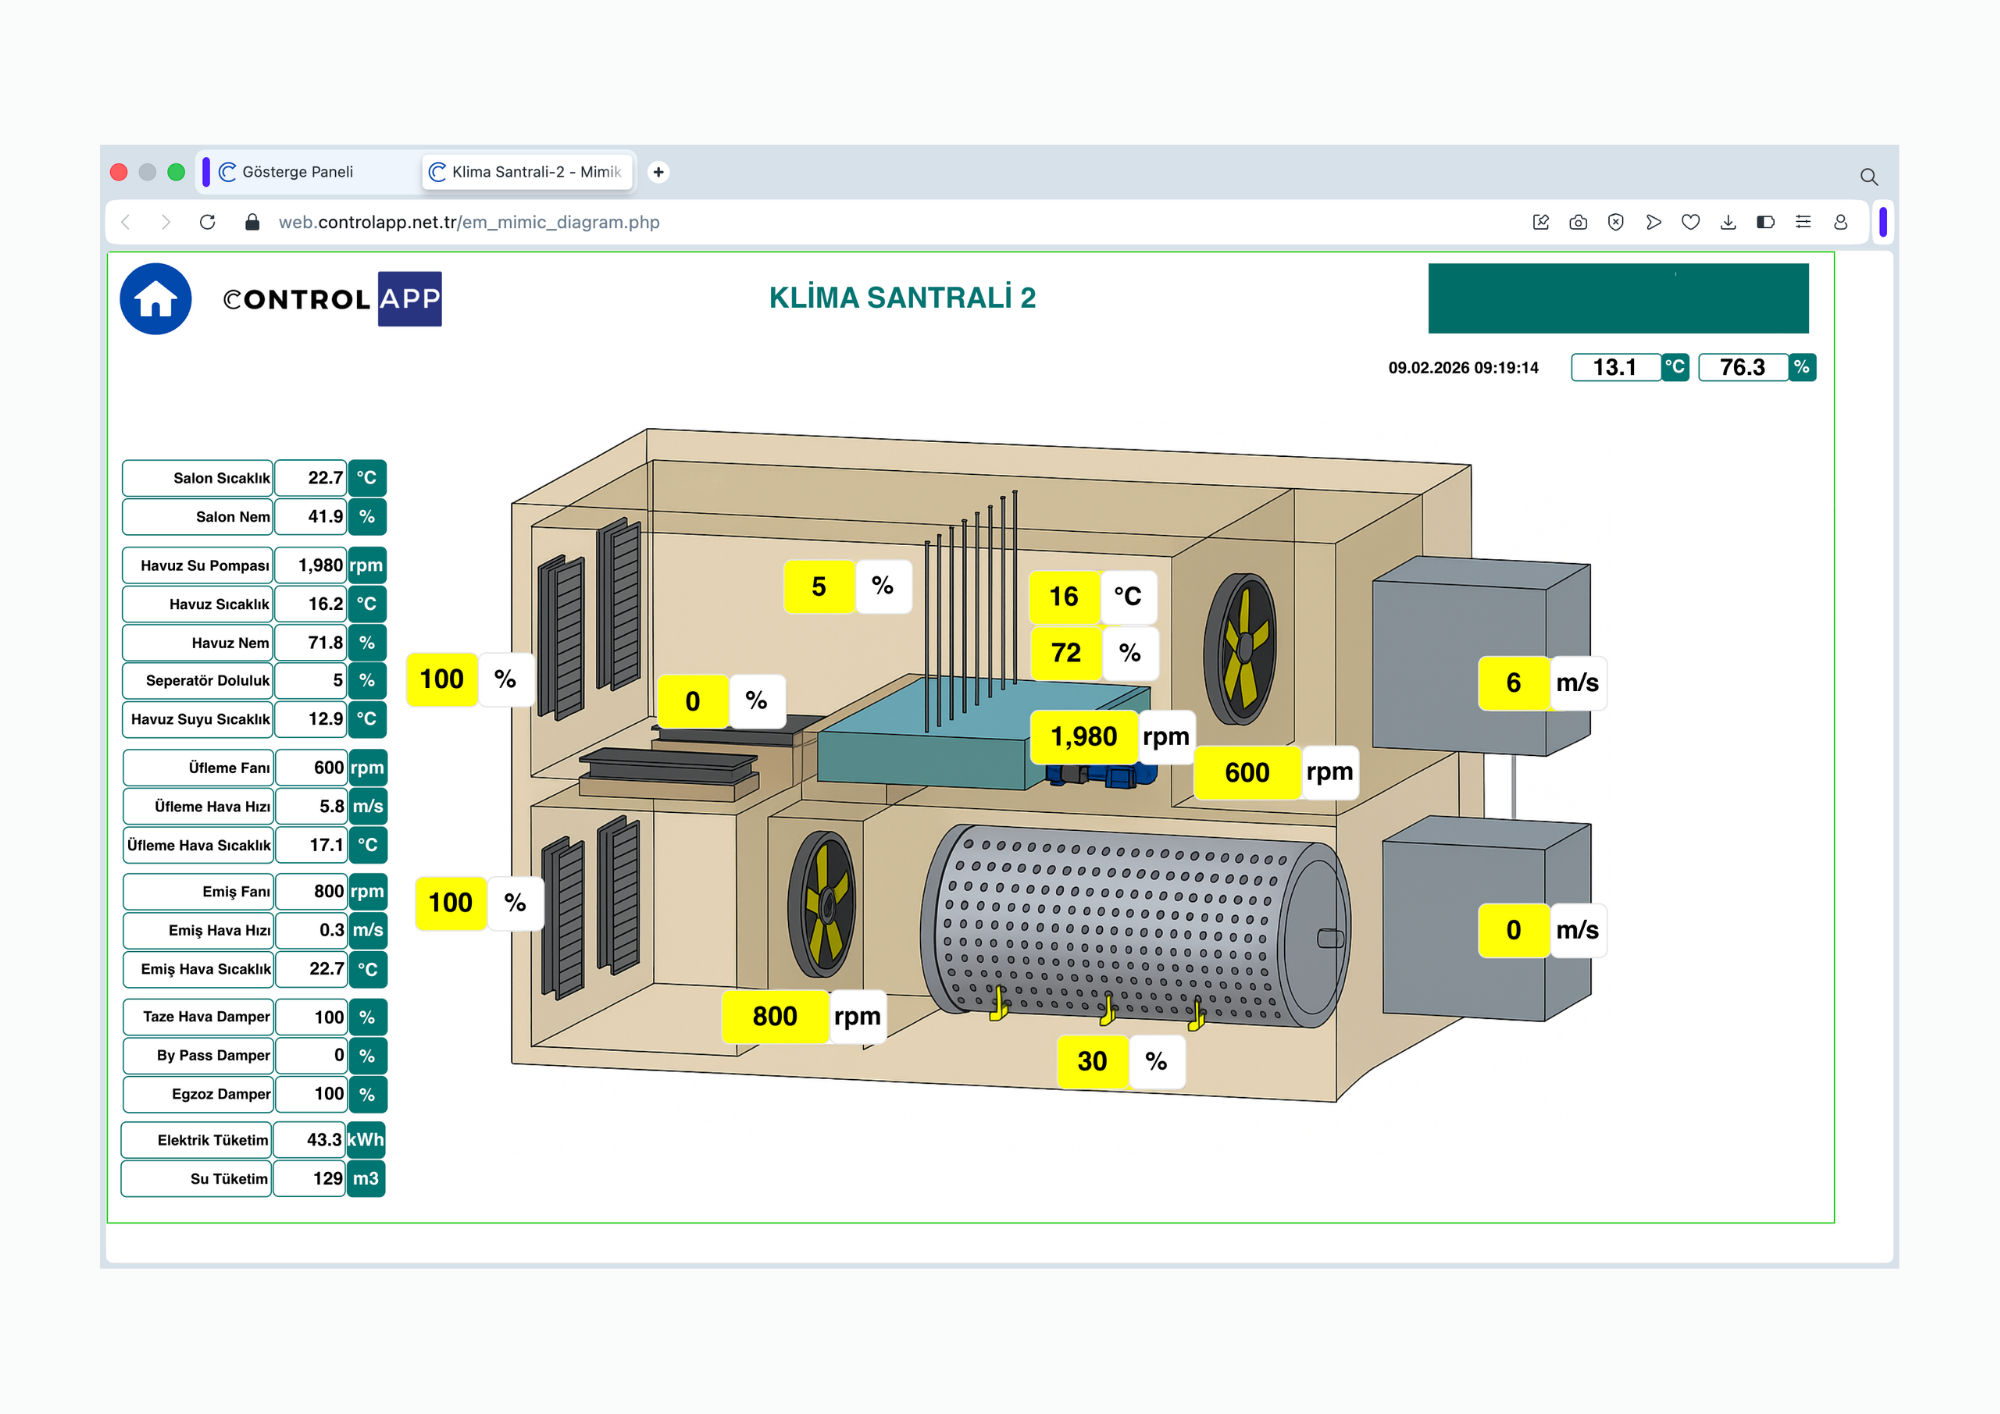Click the web.controlapp.net.tr address bar
Screen dimensions: 2000x1414
click(x=469, y=222)
